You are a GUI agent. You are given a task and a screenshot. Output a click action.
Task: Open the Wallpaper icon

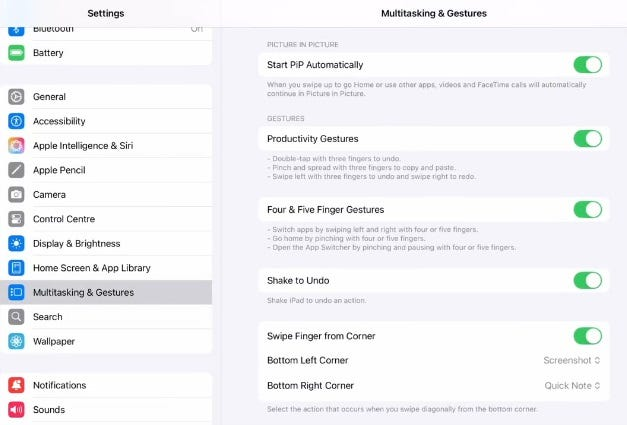(16, 341)
